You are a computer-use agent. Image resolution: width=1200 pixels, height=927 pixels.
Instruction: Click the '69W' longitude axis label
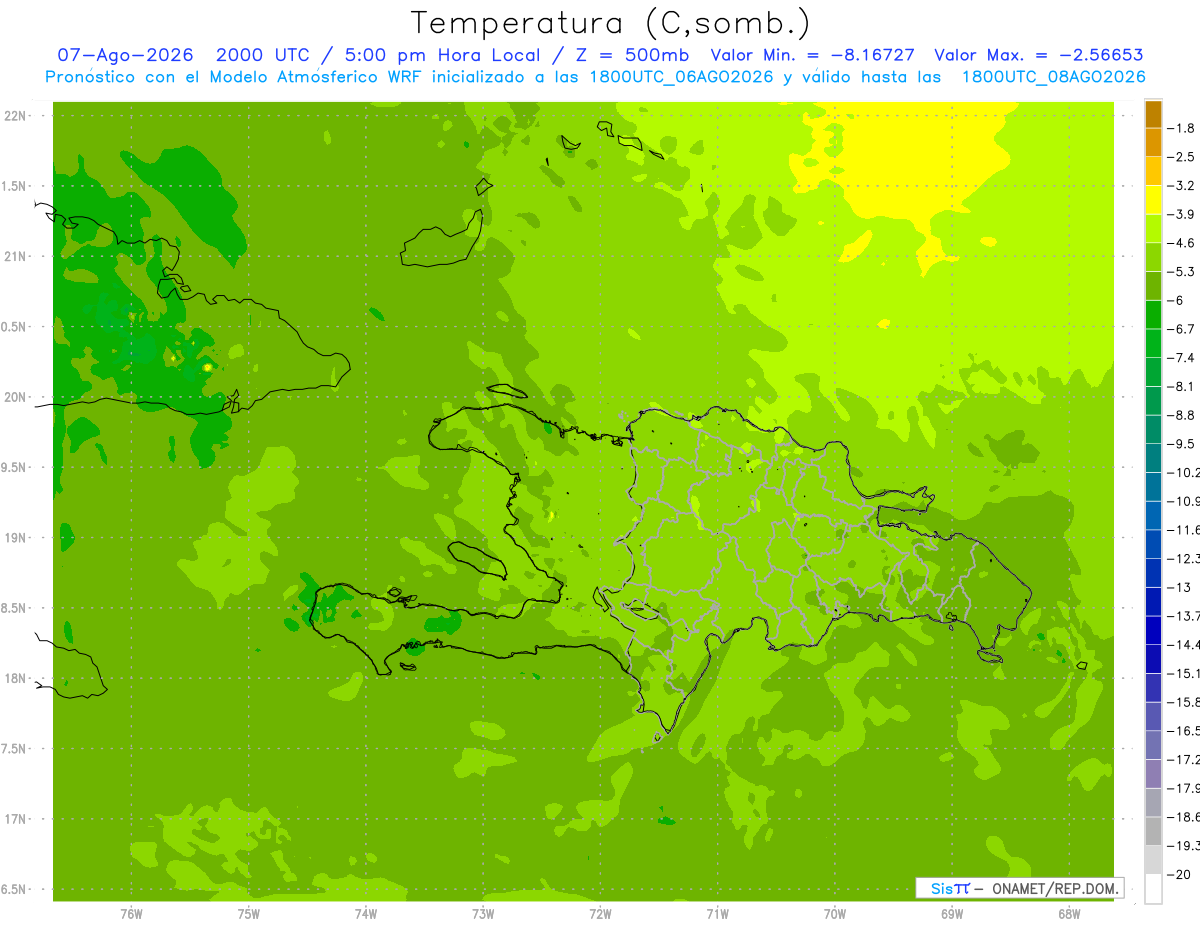[952, 913]
